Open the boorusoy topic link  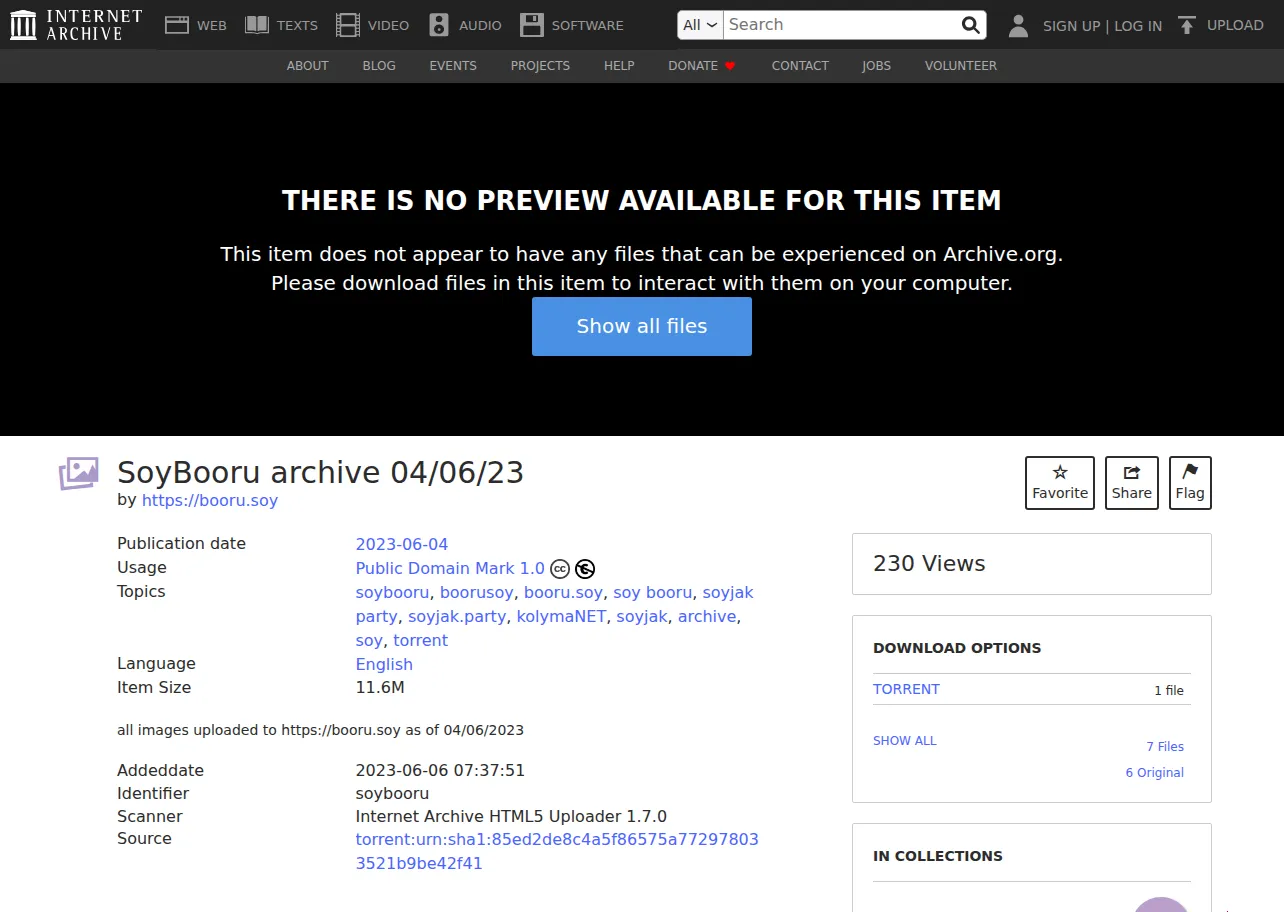(x=477, y=593)
